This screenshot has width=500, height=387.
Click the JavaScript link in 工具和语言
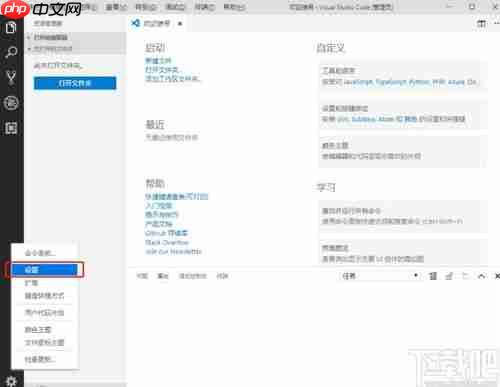[x=358, y=82]
